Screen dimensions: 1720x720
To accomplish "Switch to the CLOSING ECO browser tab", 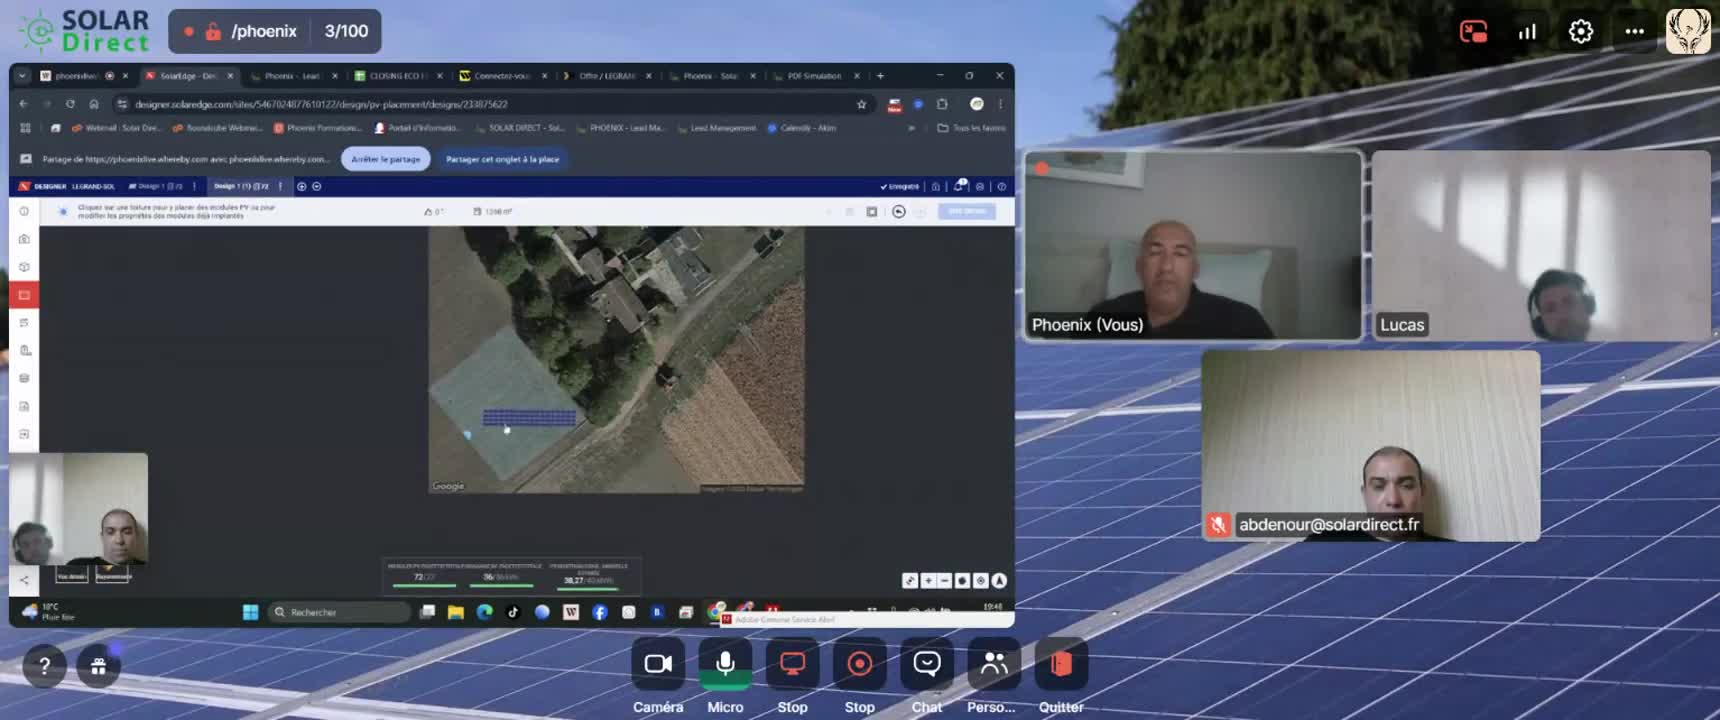I will 398,76.
